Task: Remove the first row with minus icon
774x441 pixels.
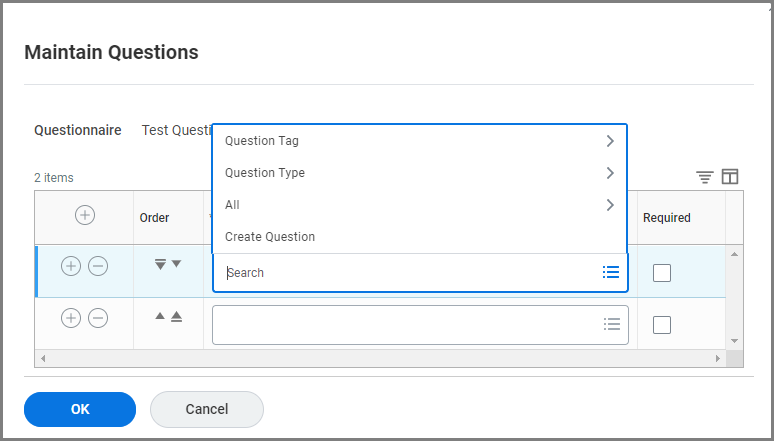Action: coord(98,266)
